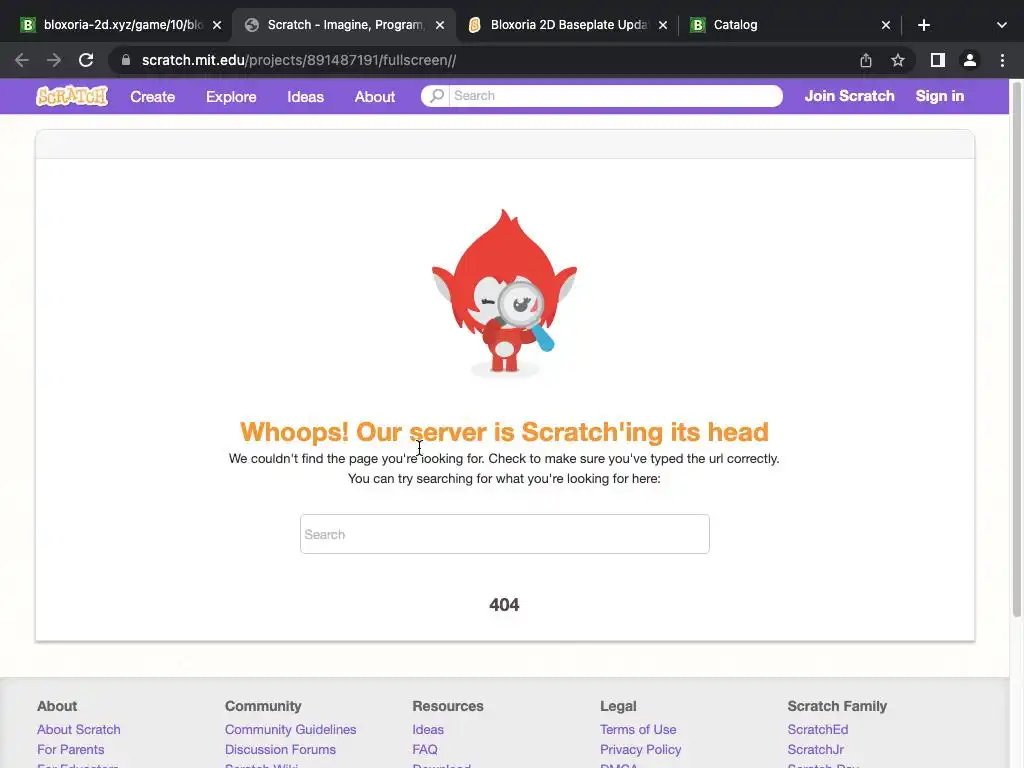Open the Explore menu item

231,97
